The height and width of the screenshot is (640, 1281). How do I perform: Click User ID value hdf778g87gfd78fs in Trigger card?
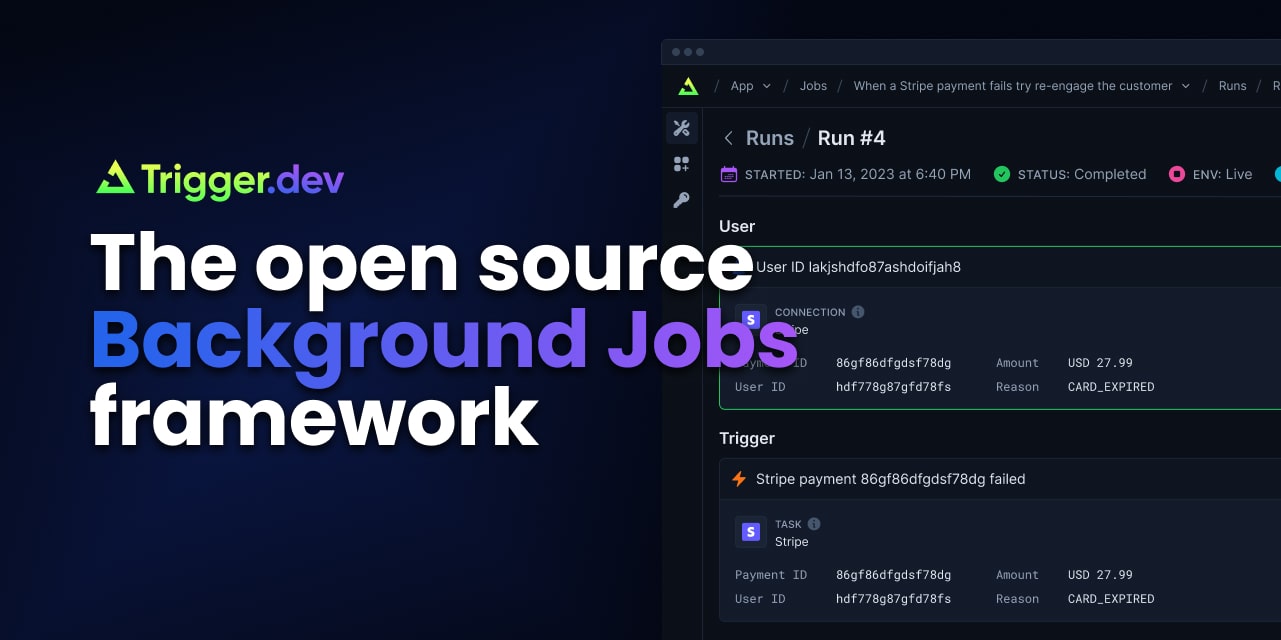pyautogui.click(x=893, y=599)
